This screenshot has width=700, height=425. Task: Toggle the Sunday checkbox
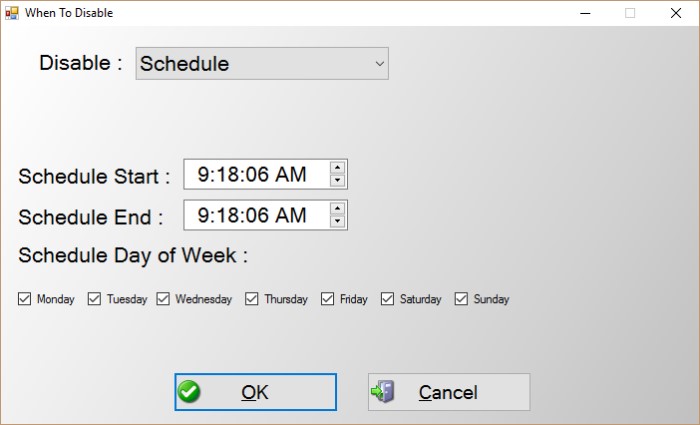tap(462, 298)
